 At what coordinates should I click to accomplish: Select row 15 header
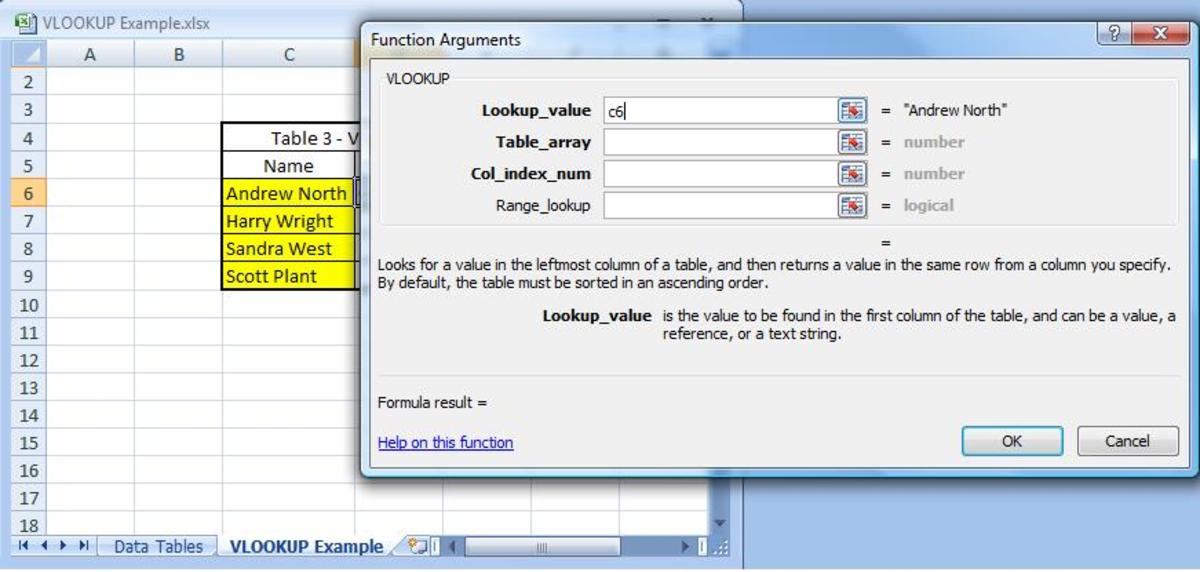[28, 442]
